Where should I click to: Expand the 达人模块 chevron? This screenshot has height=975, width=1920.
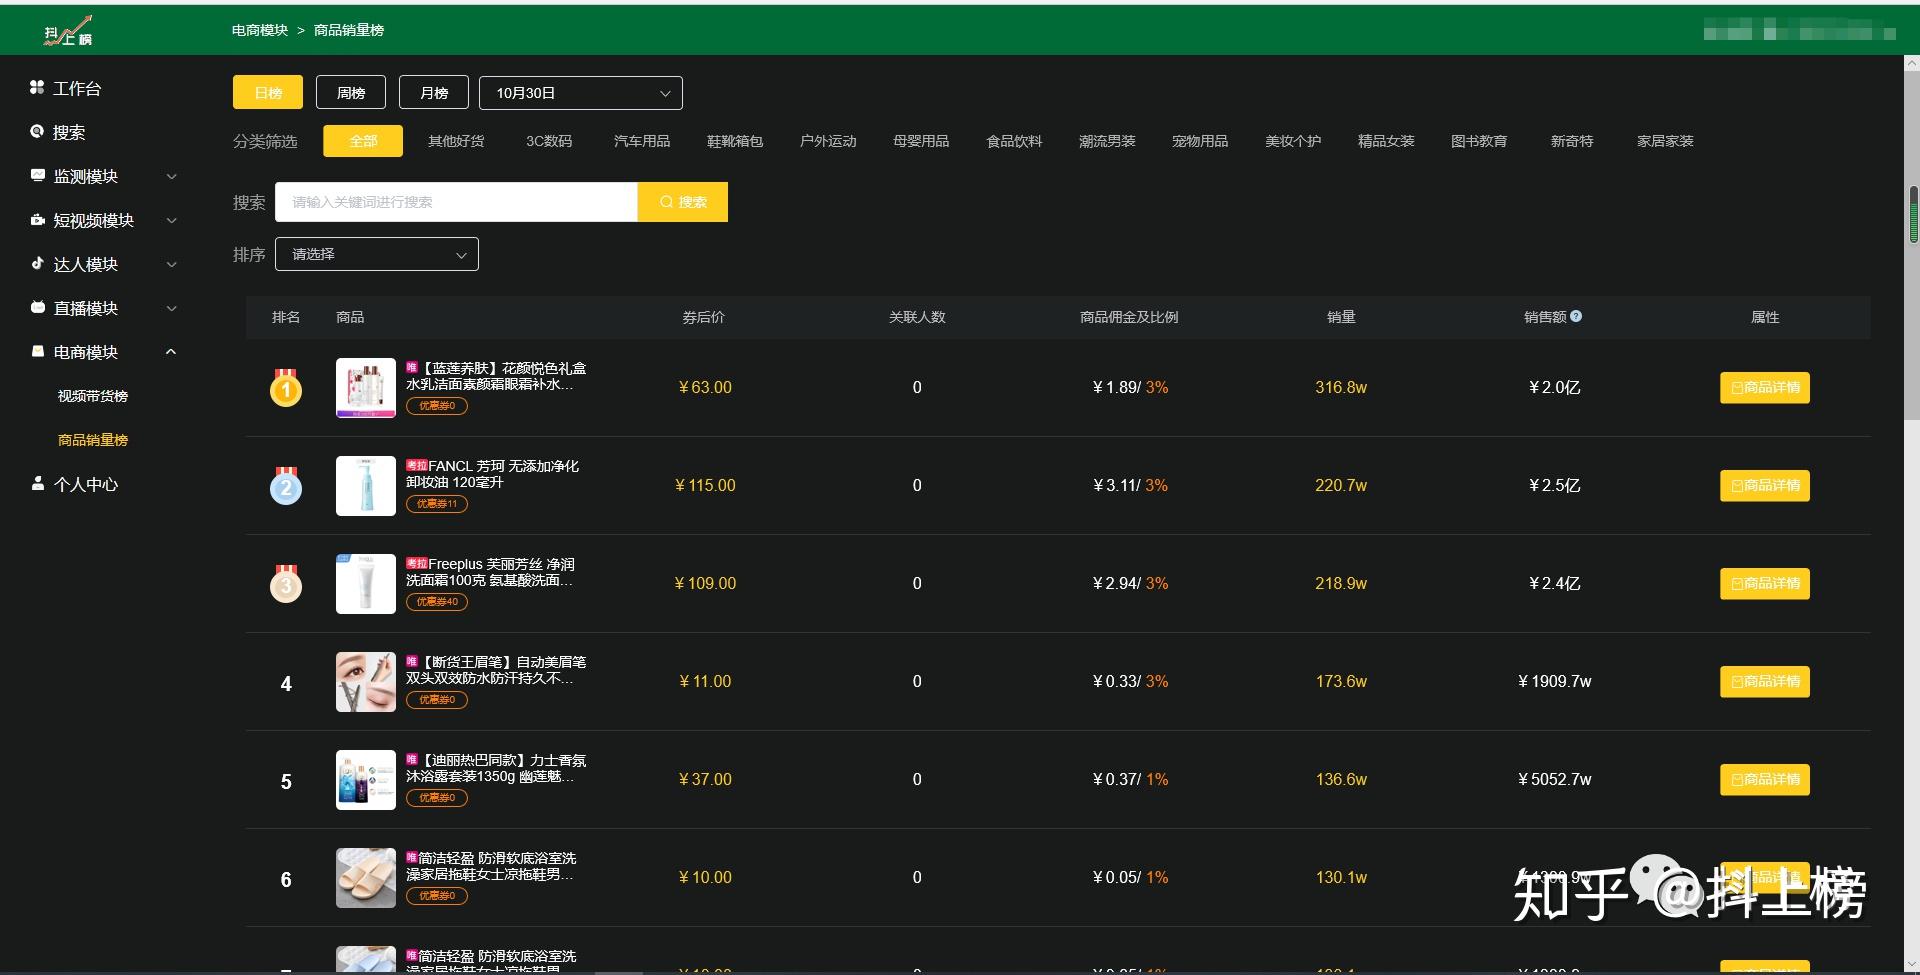pyautogui.click(x=171, y=264)
